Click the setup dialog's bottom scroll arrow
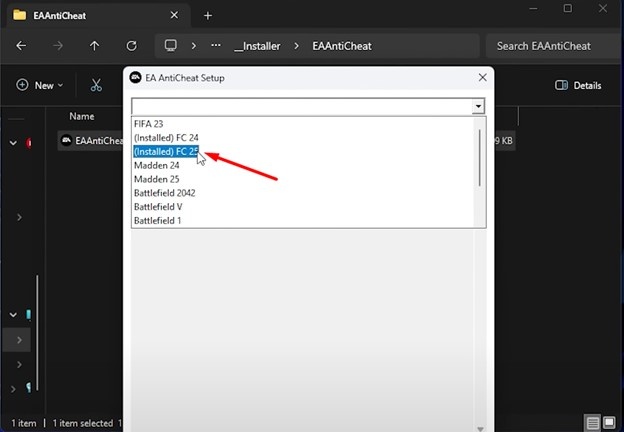The height and width of the screenshot is (432, 624). tap(480, 428)
